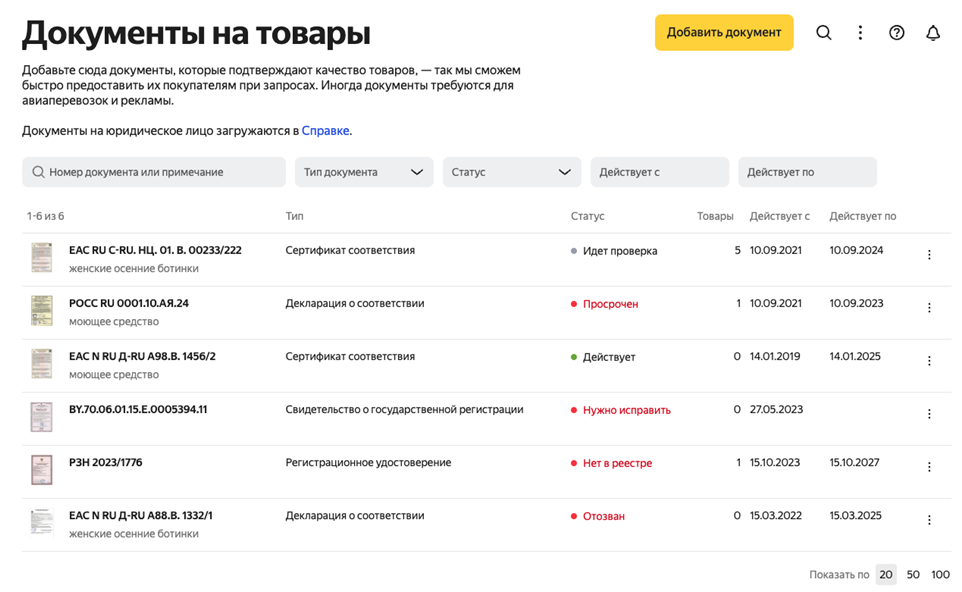Image resolution: width=962 pixels, height=592 pixels.
Task: Open thumbnail of EAC N RU Д-RU А88.В. 1332/1
Action: pos(41,523)
